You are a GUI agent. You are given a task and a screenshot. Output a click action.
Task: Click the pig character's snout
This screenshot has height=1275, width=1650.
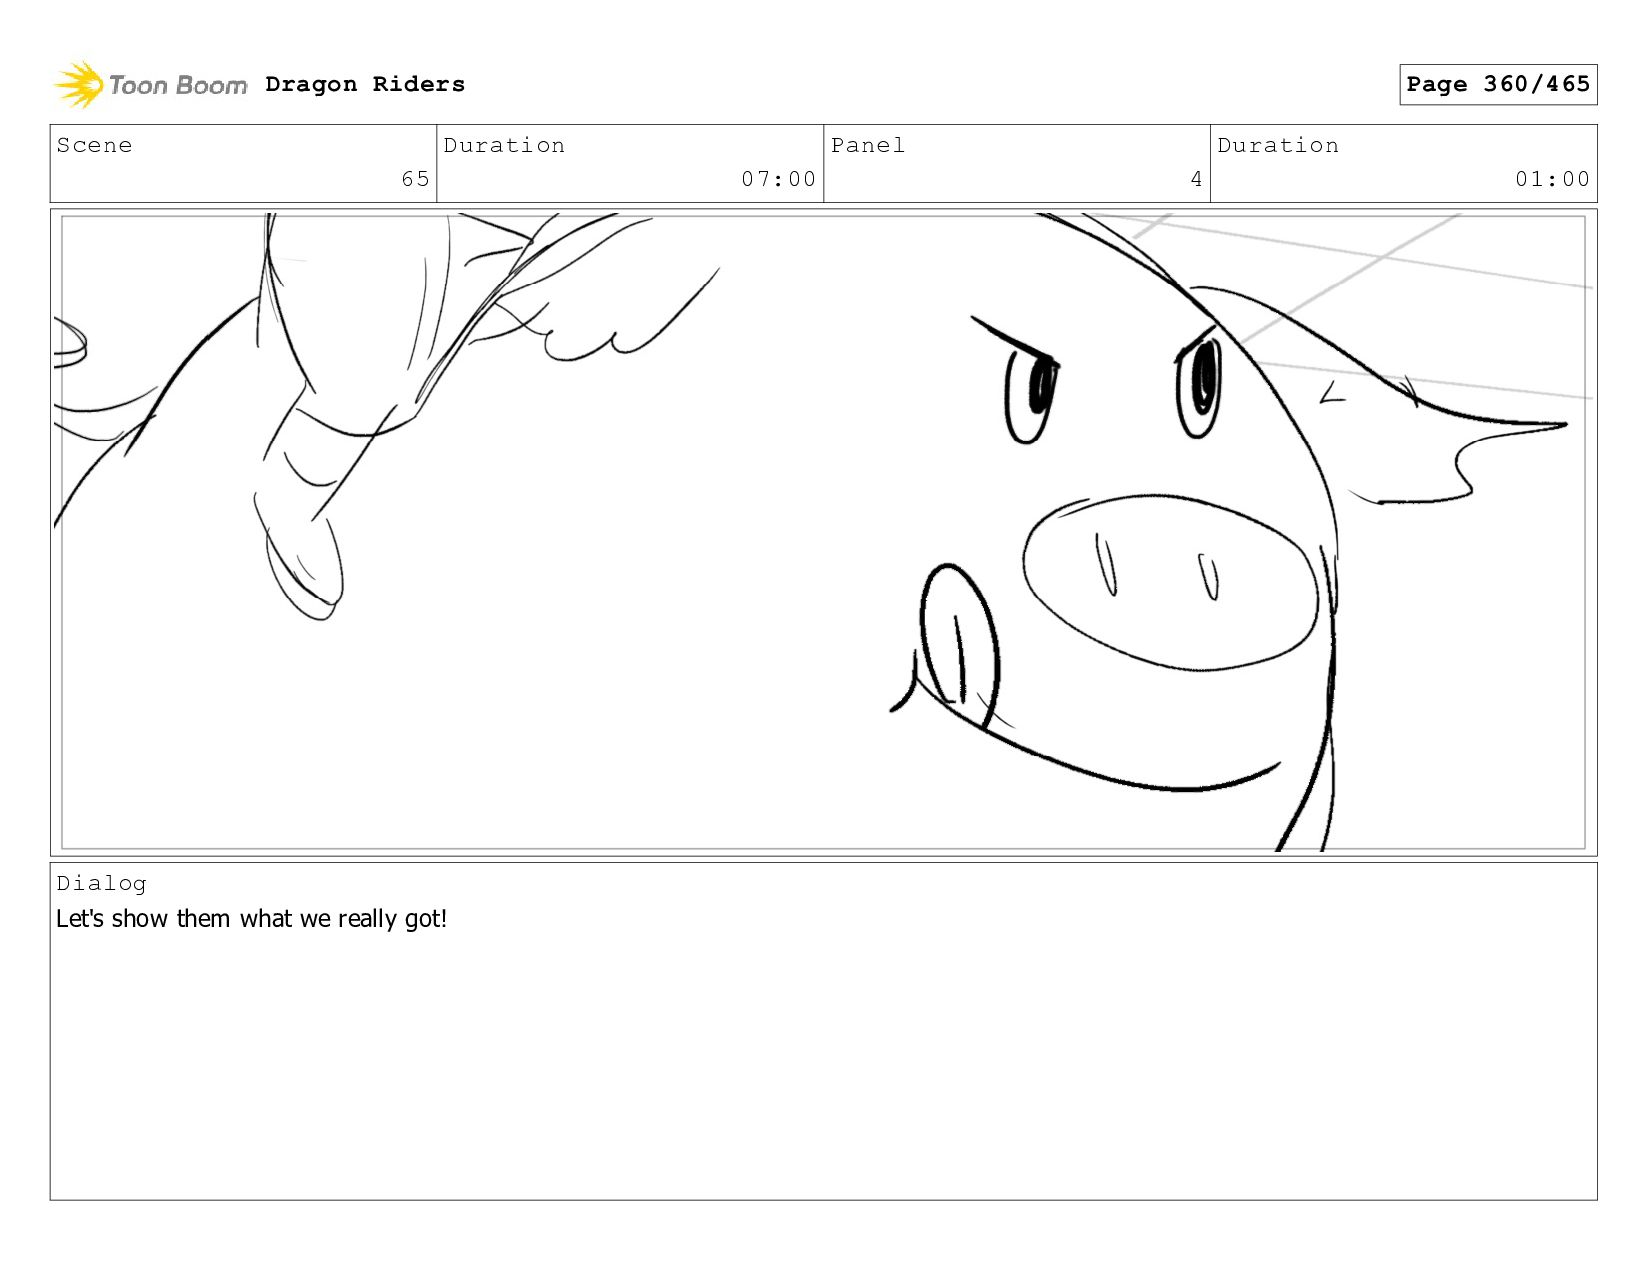[1171, 581]
